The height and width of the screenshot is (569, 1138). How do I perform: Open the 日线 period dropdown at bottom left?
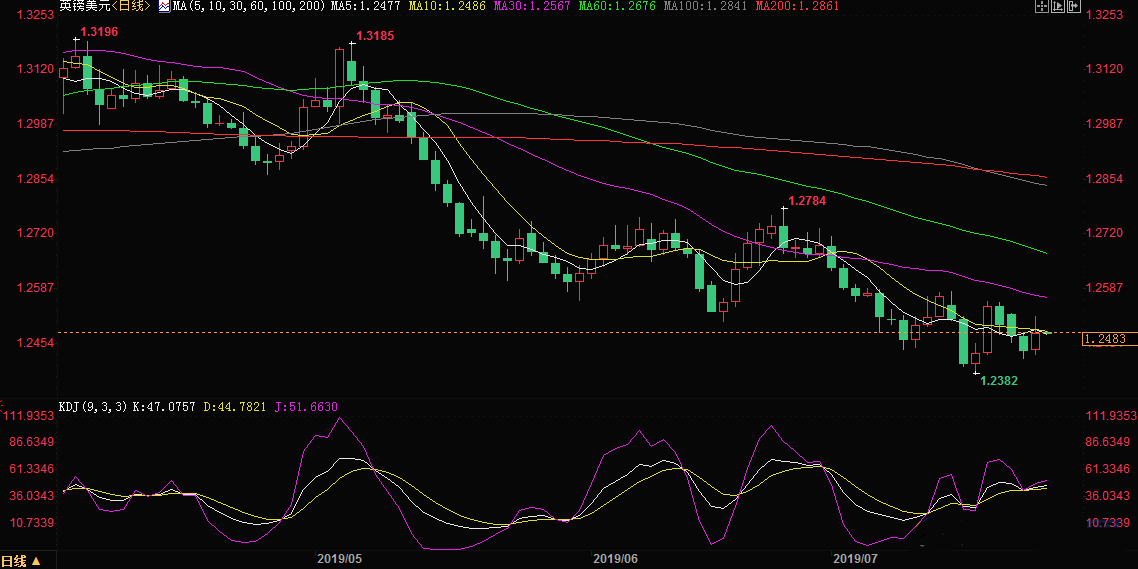tap(21, 561)
